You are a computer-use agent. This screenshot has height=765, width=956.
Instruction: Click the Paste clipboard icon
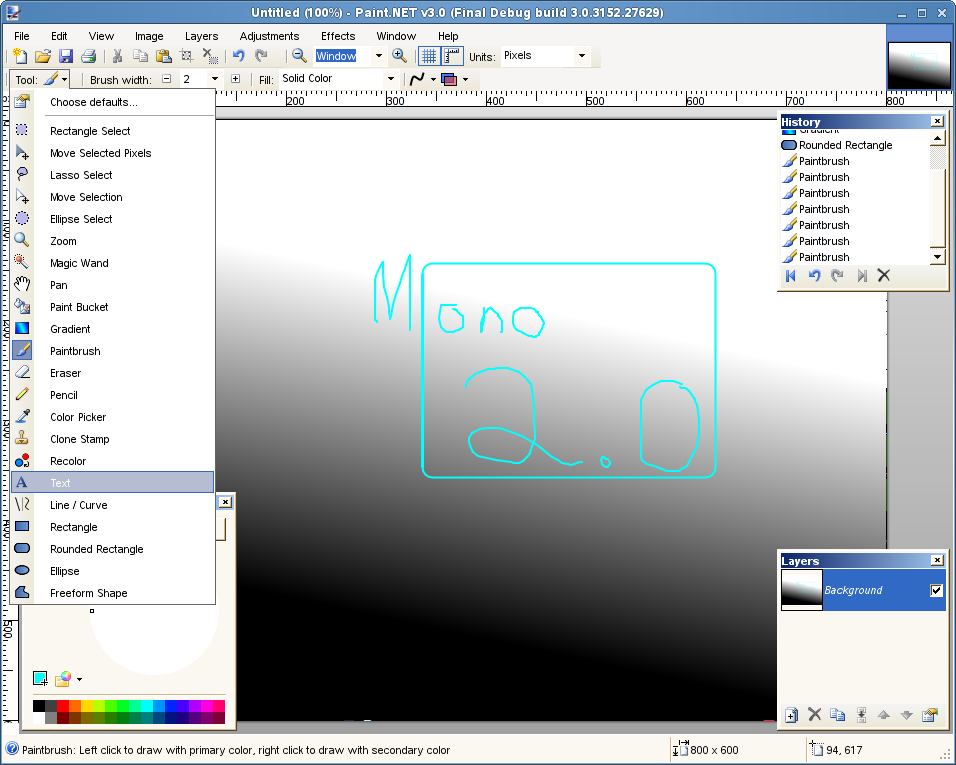(x=163, y=56)
